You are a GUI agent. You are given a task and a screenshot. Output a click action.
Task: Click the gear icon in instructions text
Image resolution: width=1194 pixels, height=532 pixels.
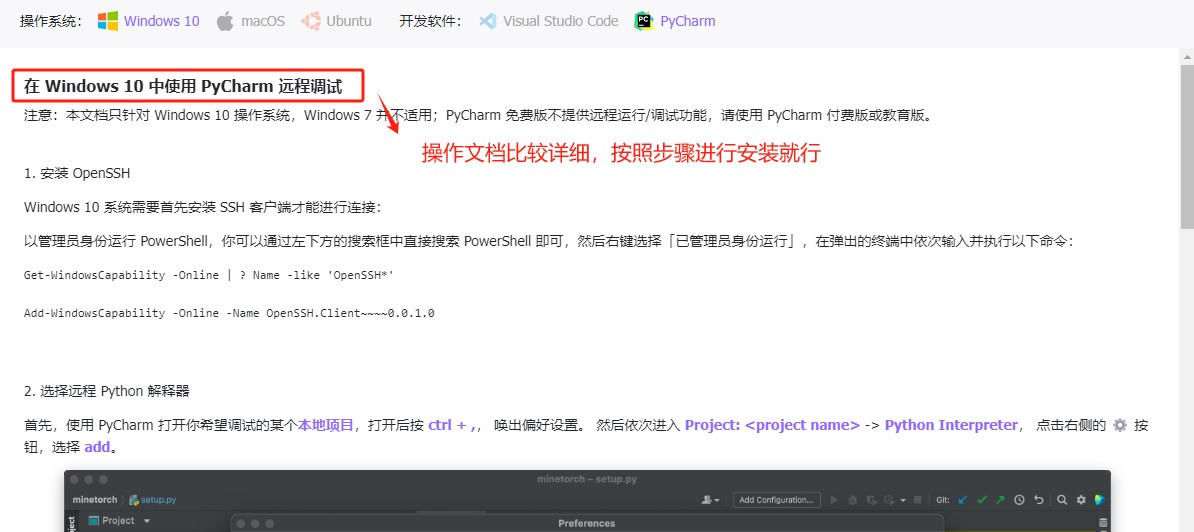(1120, 425)
